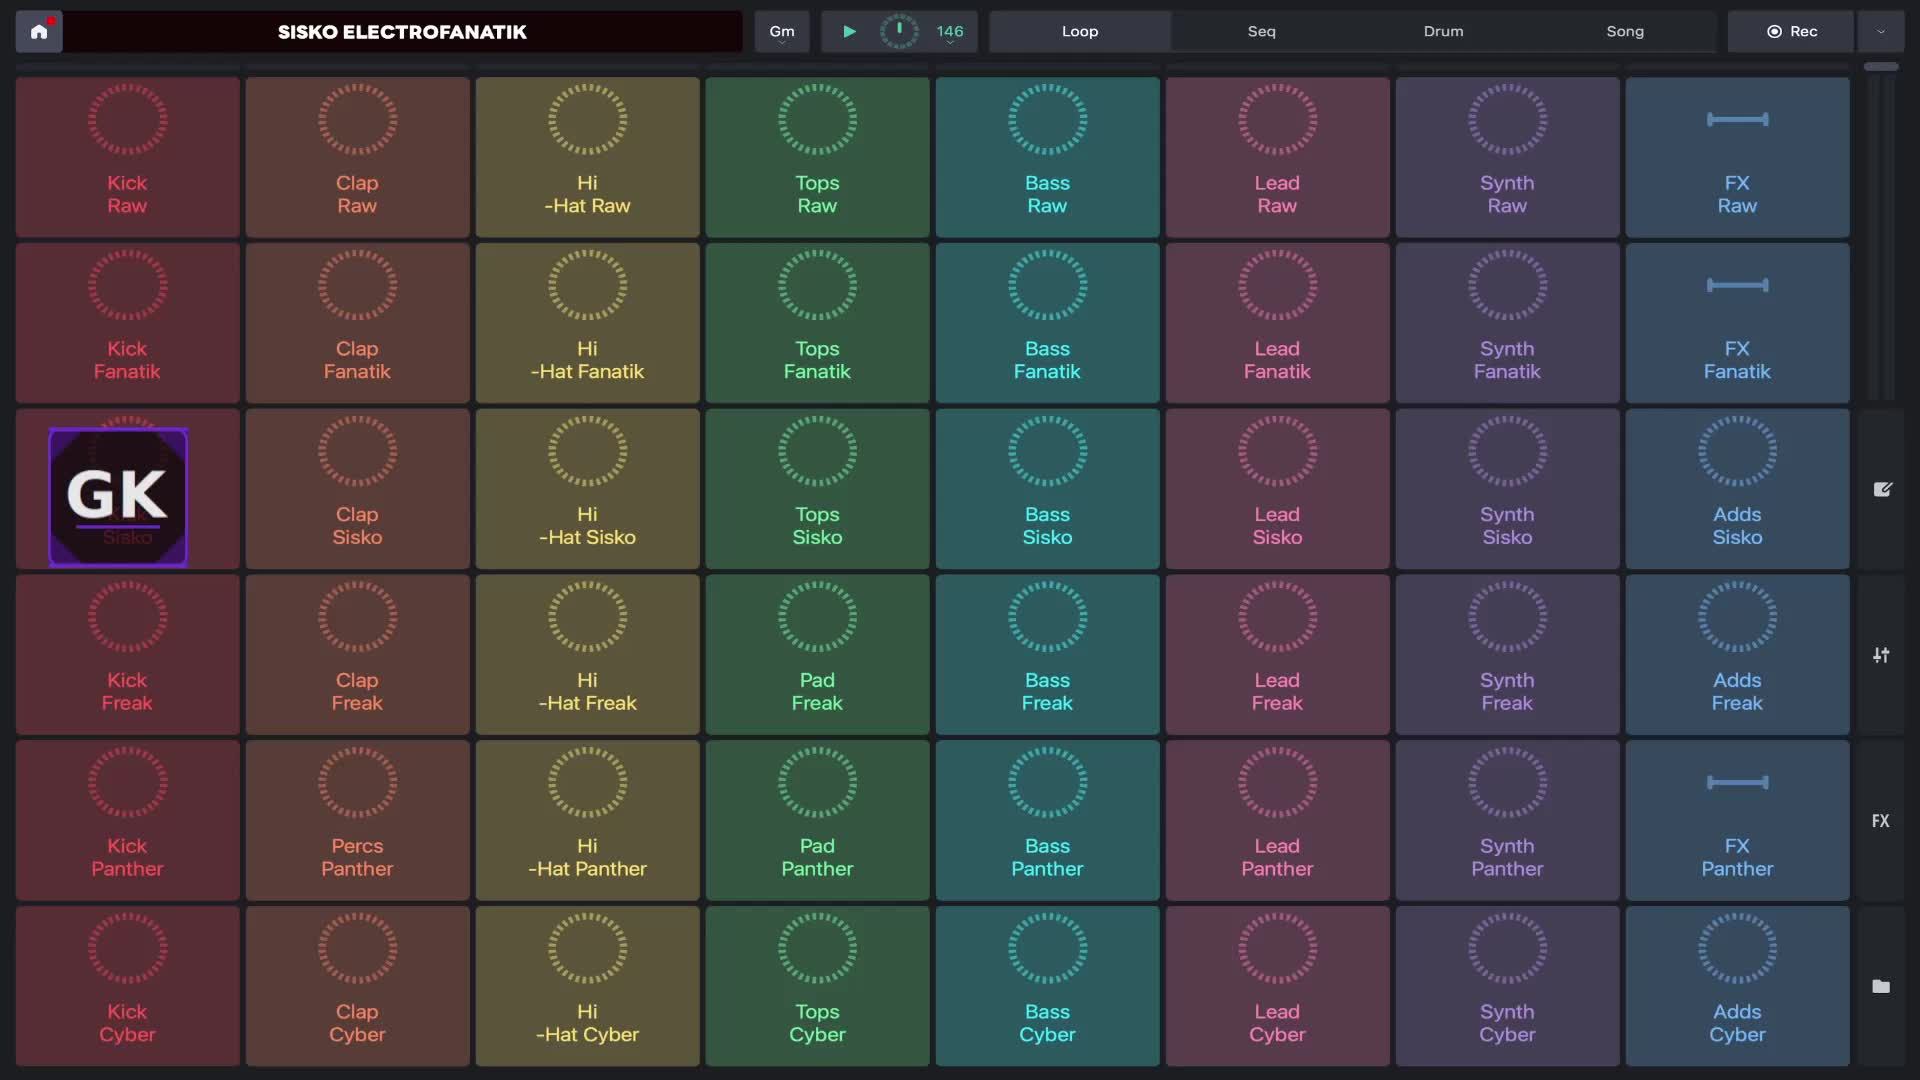
Task: Activate the Synth Panther pad
Action: pos(1508,821)
